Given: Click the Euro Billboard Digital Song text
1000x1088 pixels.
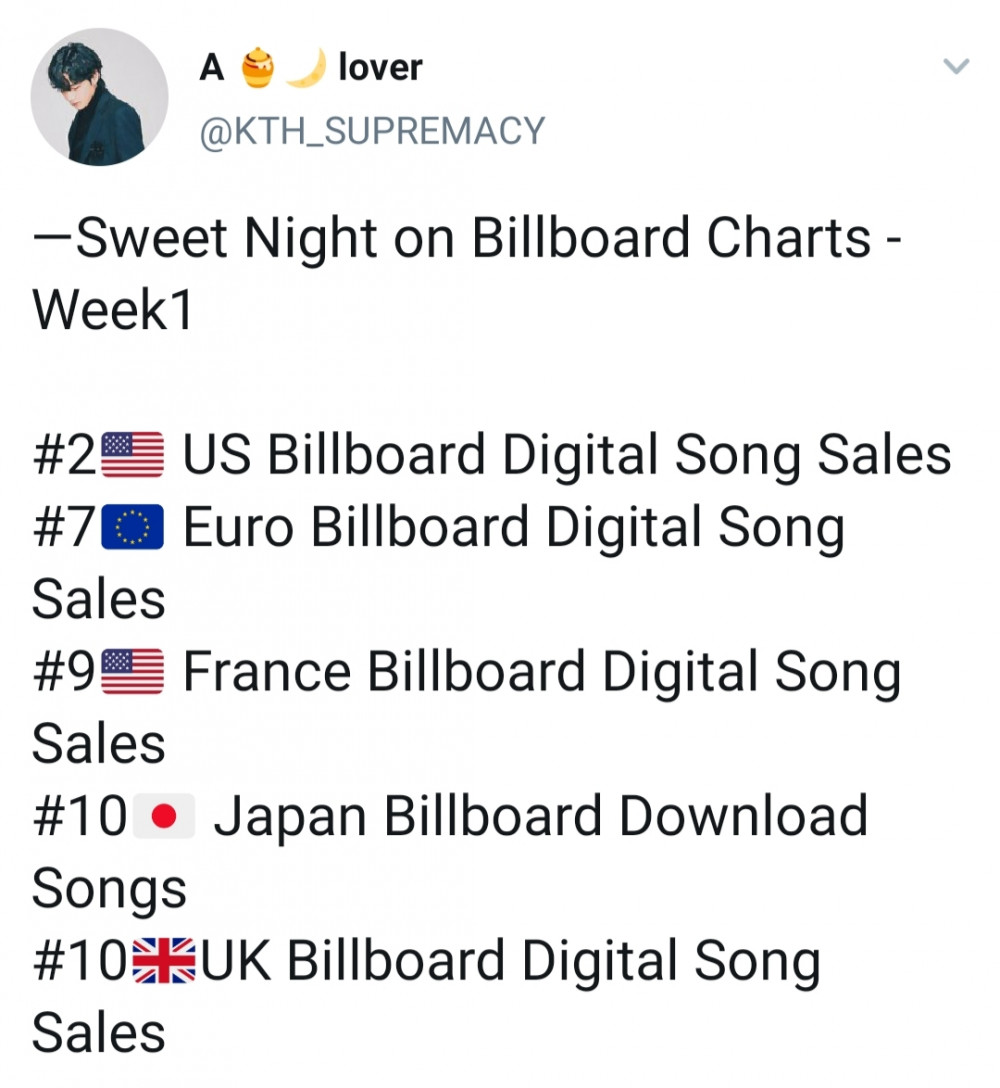Looking at the screenshot, I should 514,529.
